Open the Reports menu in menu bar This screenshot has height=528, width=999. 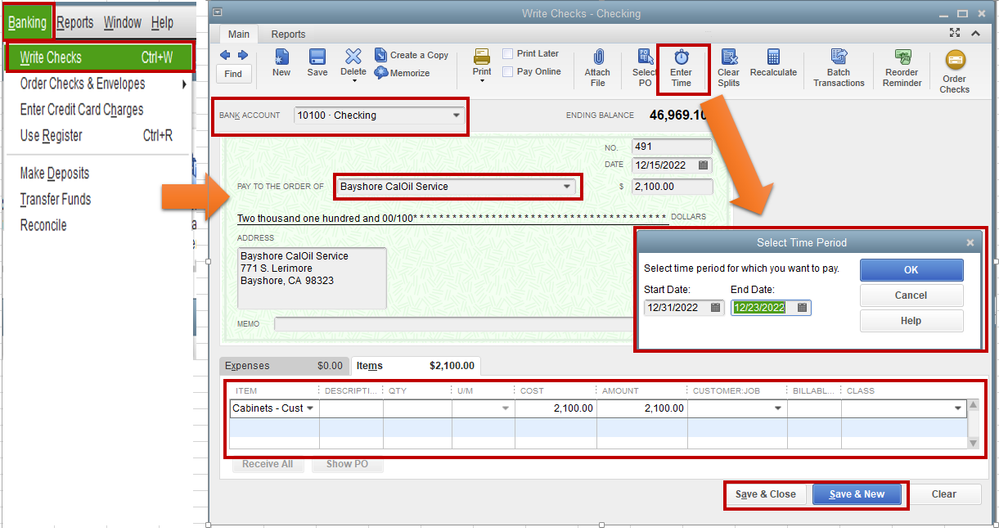tap(75, 22)
